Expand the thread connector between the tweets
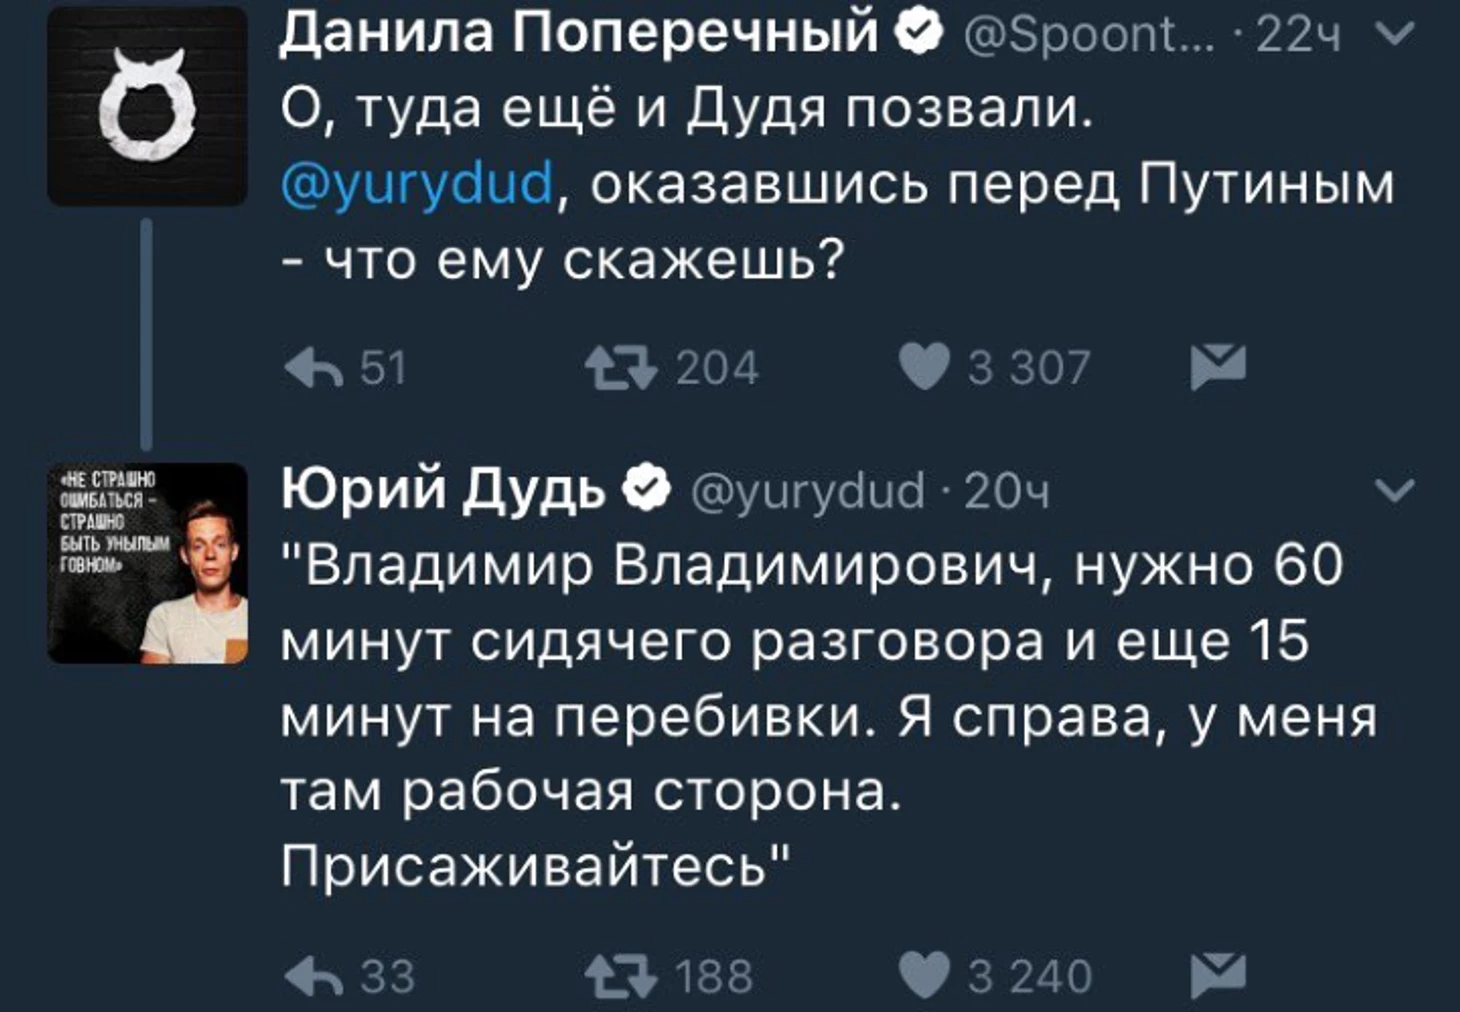 [148, 330]
